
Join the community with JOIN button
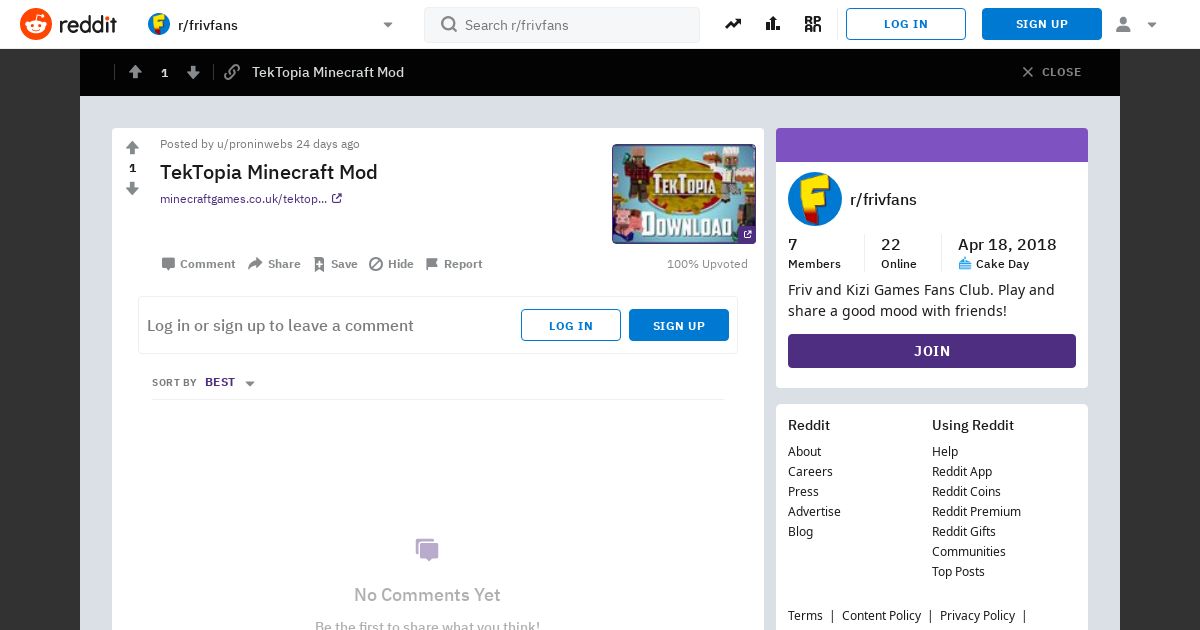coord(932,351)
